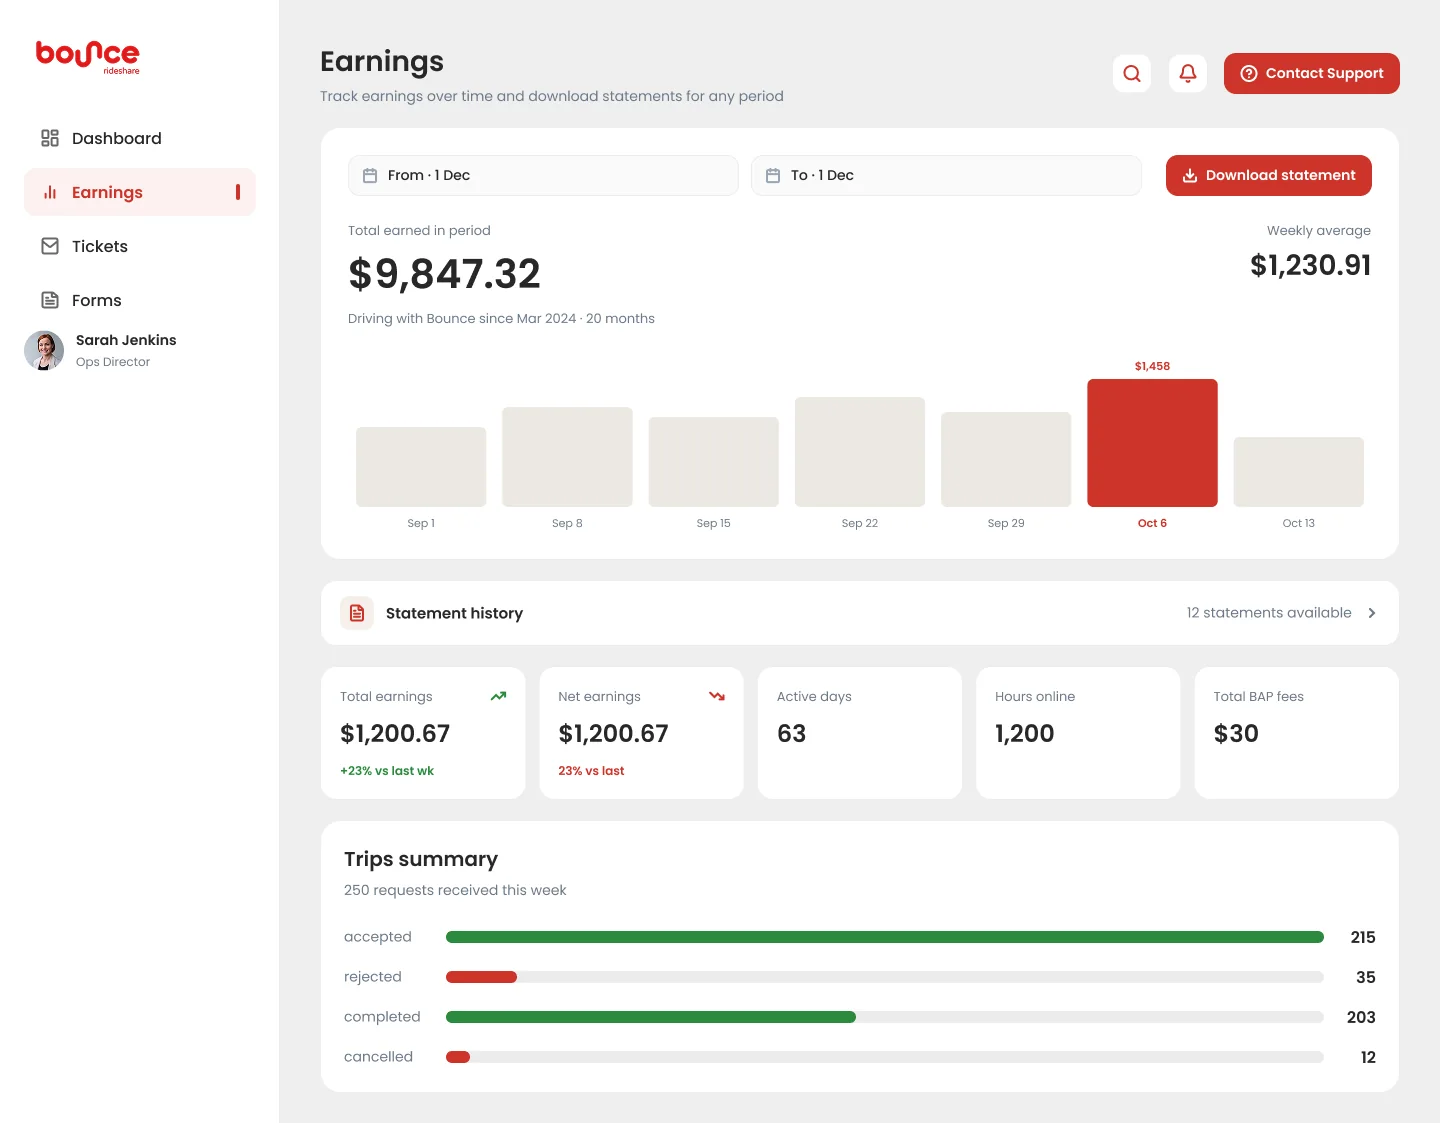Click the Trips summary heading
Viewport: 1440px width, 1123px height.
click(x=421, y=859)
